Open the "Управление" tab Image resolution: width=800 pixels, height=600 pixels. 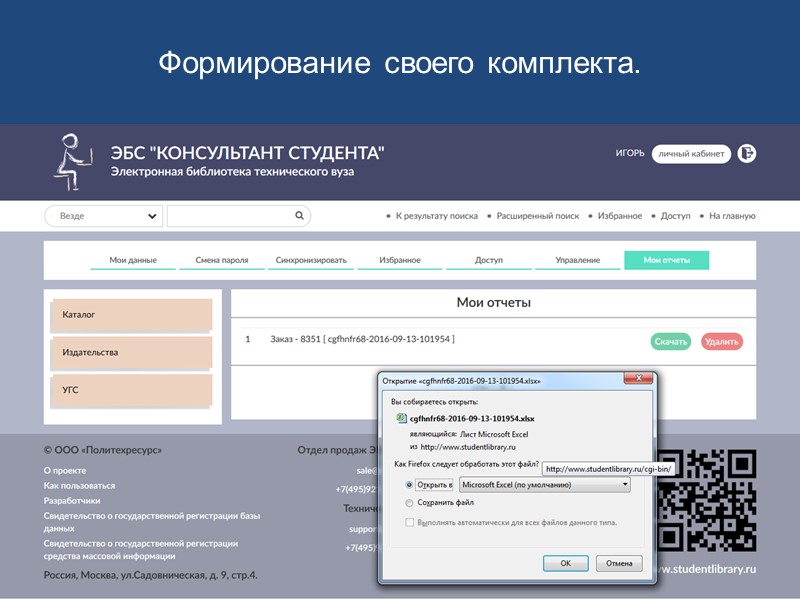tap(578, 260)
